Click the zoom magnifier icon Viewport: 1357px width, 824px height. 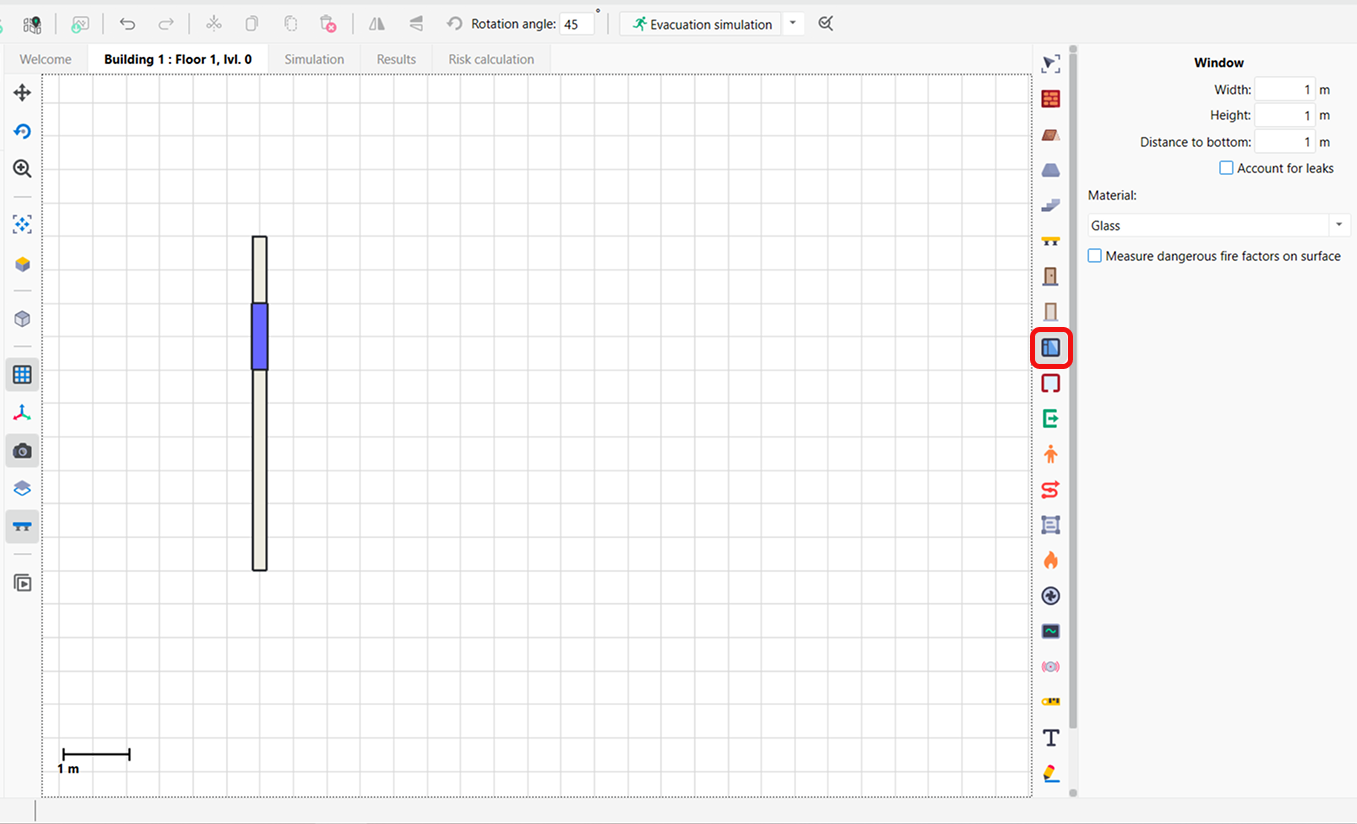tap(22, 169)
